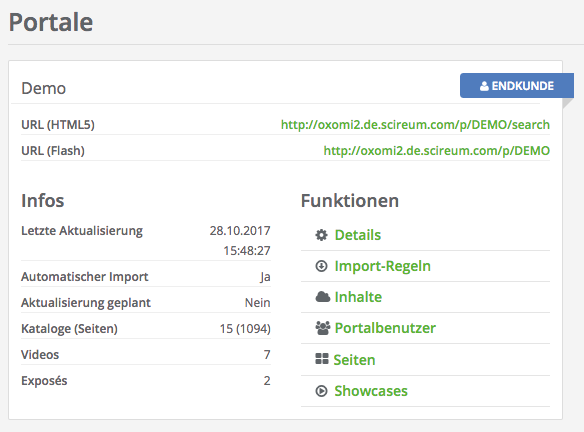The width and height of the screenshot is (584, 432).
Task: Click the grid icon beside Seiten
Action: pyautogui.click(x=322, y=359)
